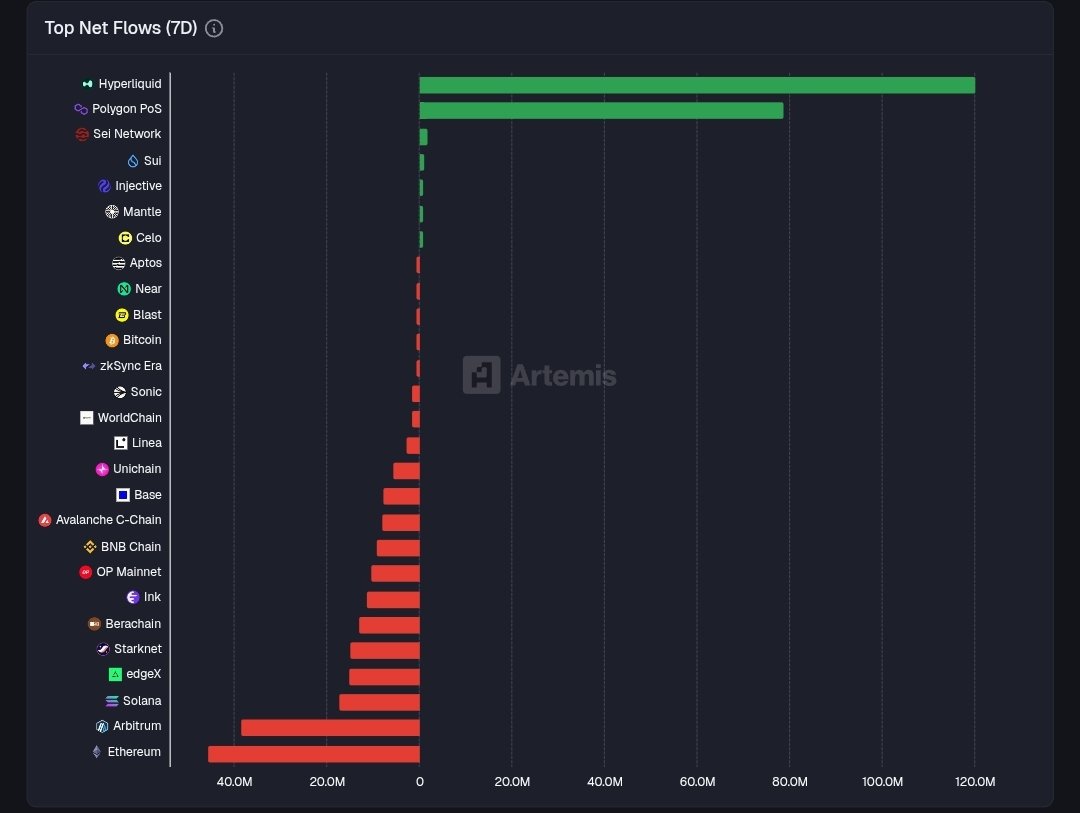
Task: Click the Sei Network logo icon
Action: (x=82, y=134)
